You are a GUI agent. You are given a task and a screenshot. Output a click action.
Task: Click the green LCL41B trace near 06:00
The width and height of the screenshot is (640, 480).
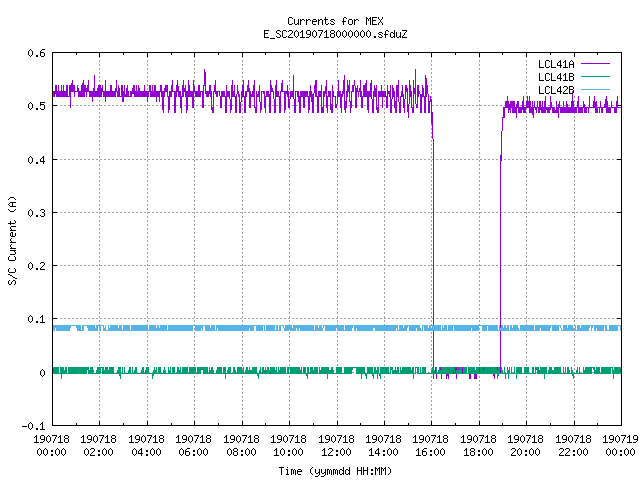194,371
